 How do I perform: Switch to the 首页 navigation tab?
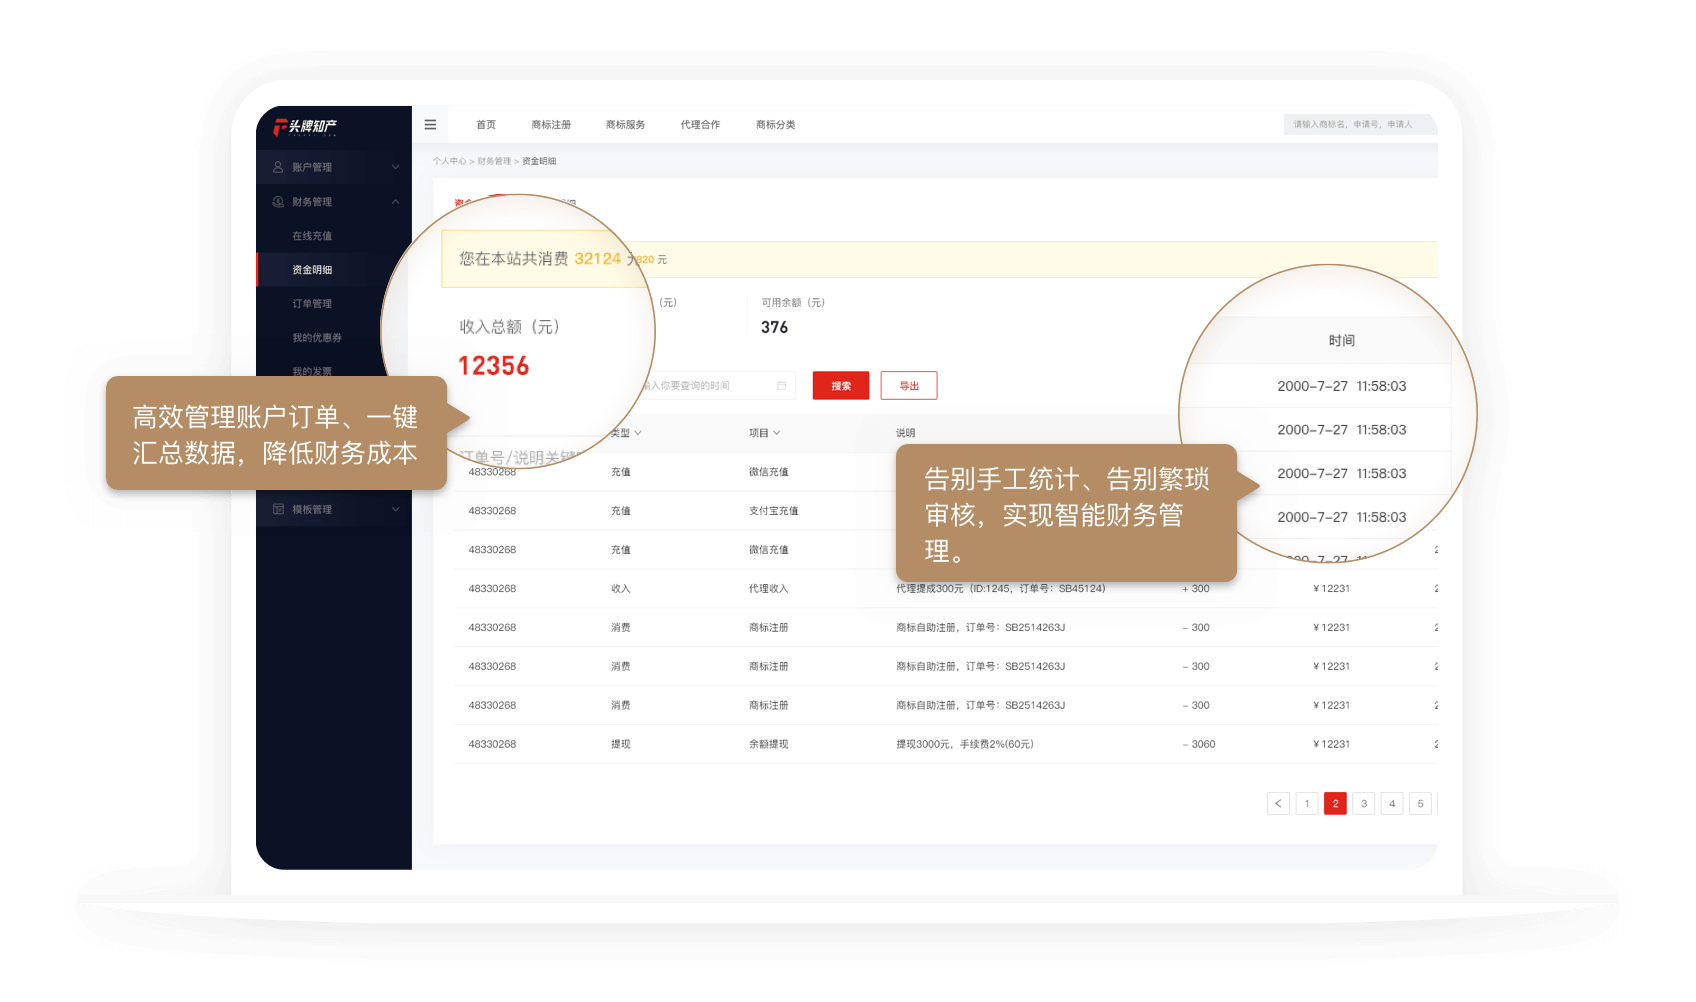[x=486, y=124]
